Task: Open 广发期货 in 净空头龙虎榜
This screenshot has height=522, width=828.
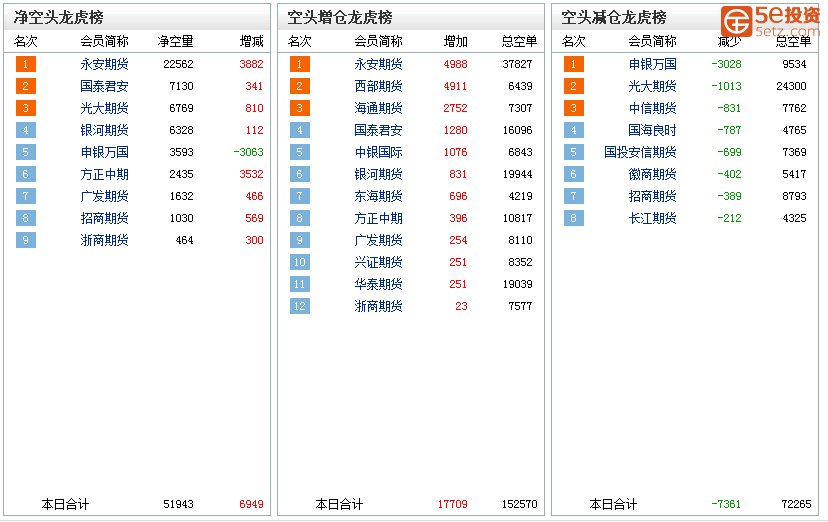Action: 104,196
